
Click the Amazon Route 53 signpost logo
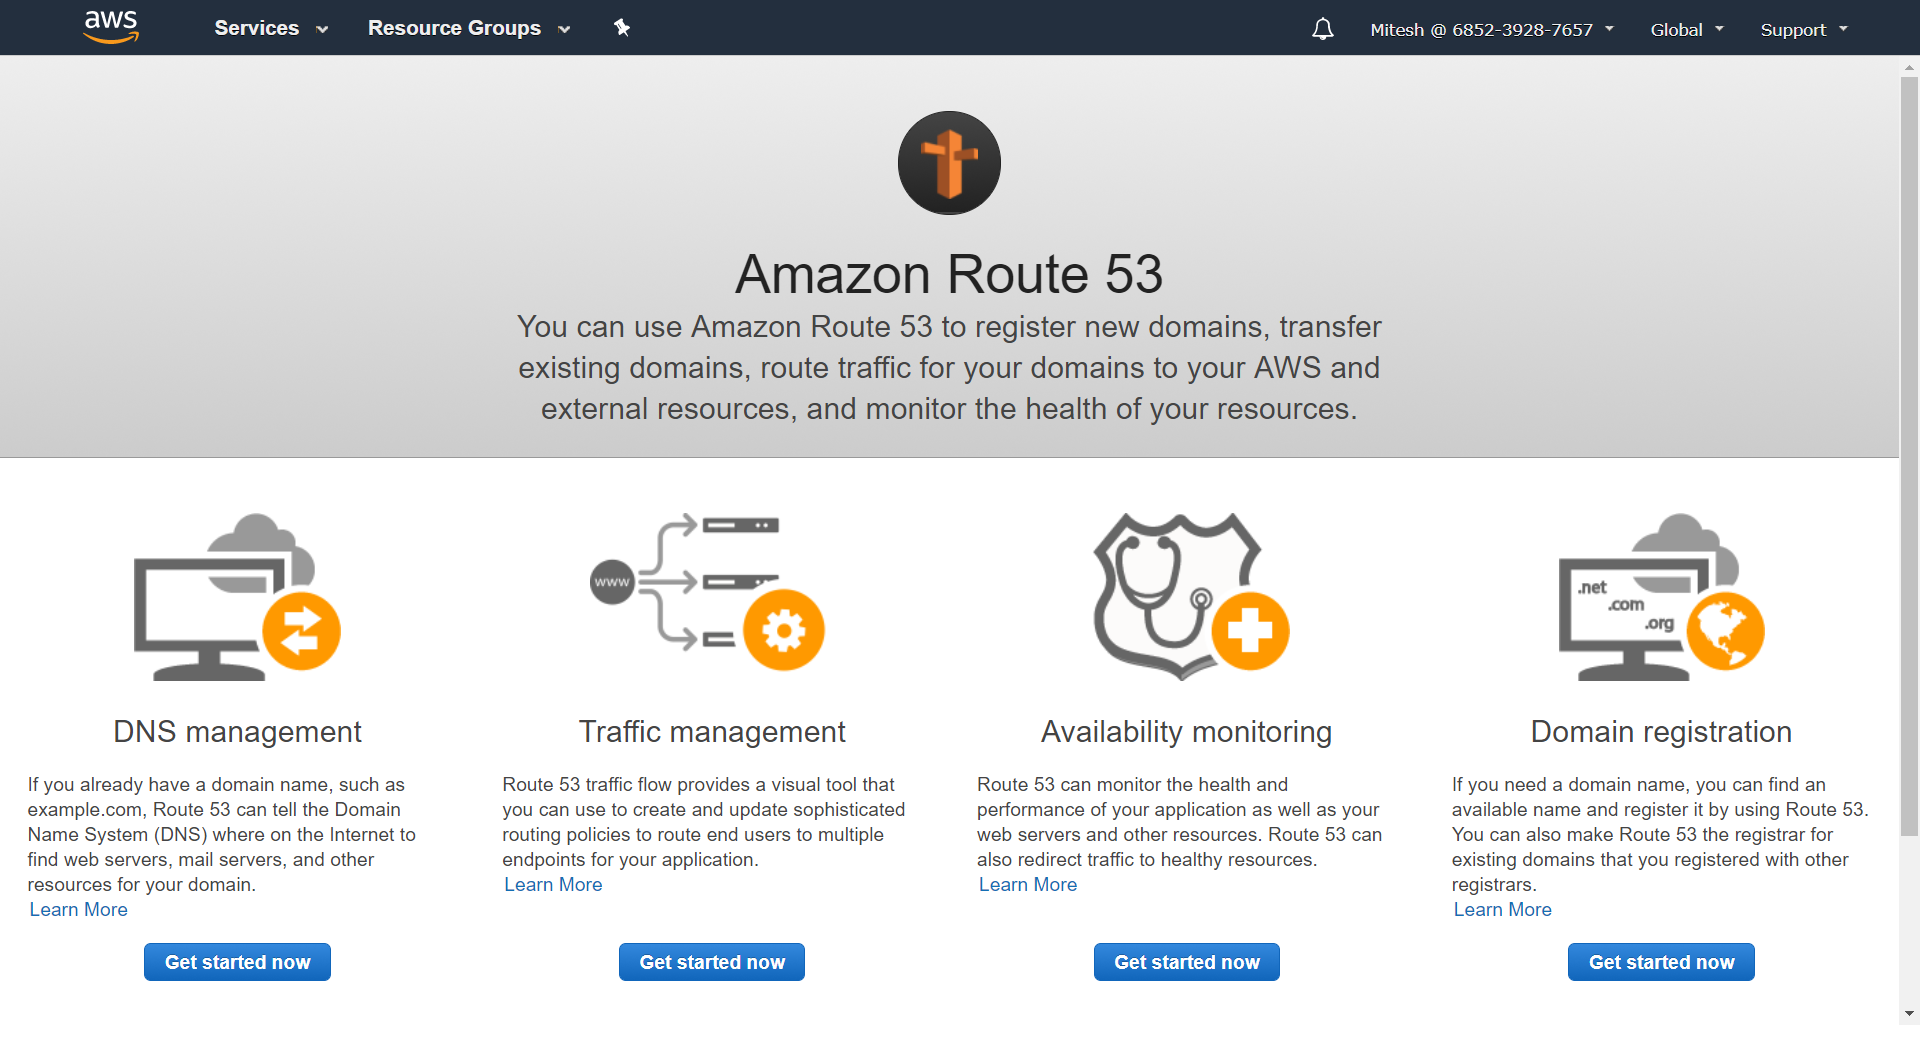pos(949,163)
